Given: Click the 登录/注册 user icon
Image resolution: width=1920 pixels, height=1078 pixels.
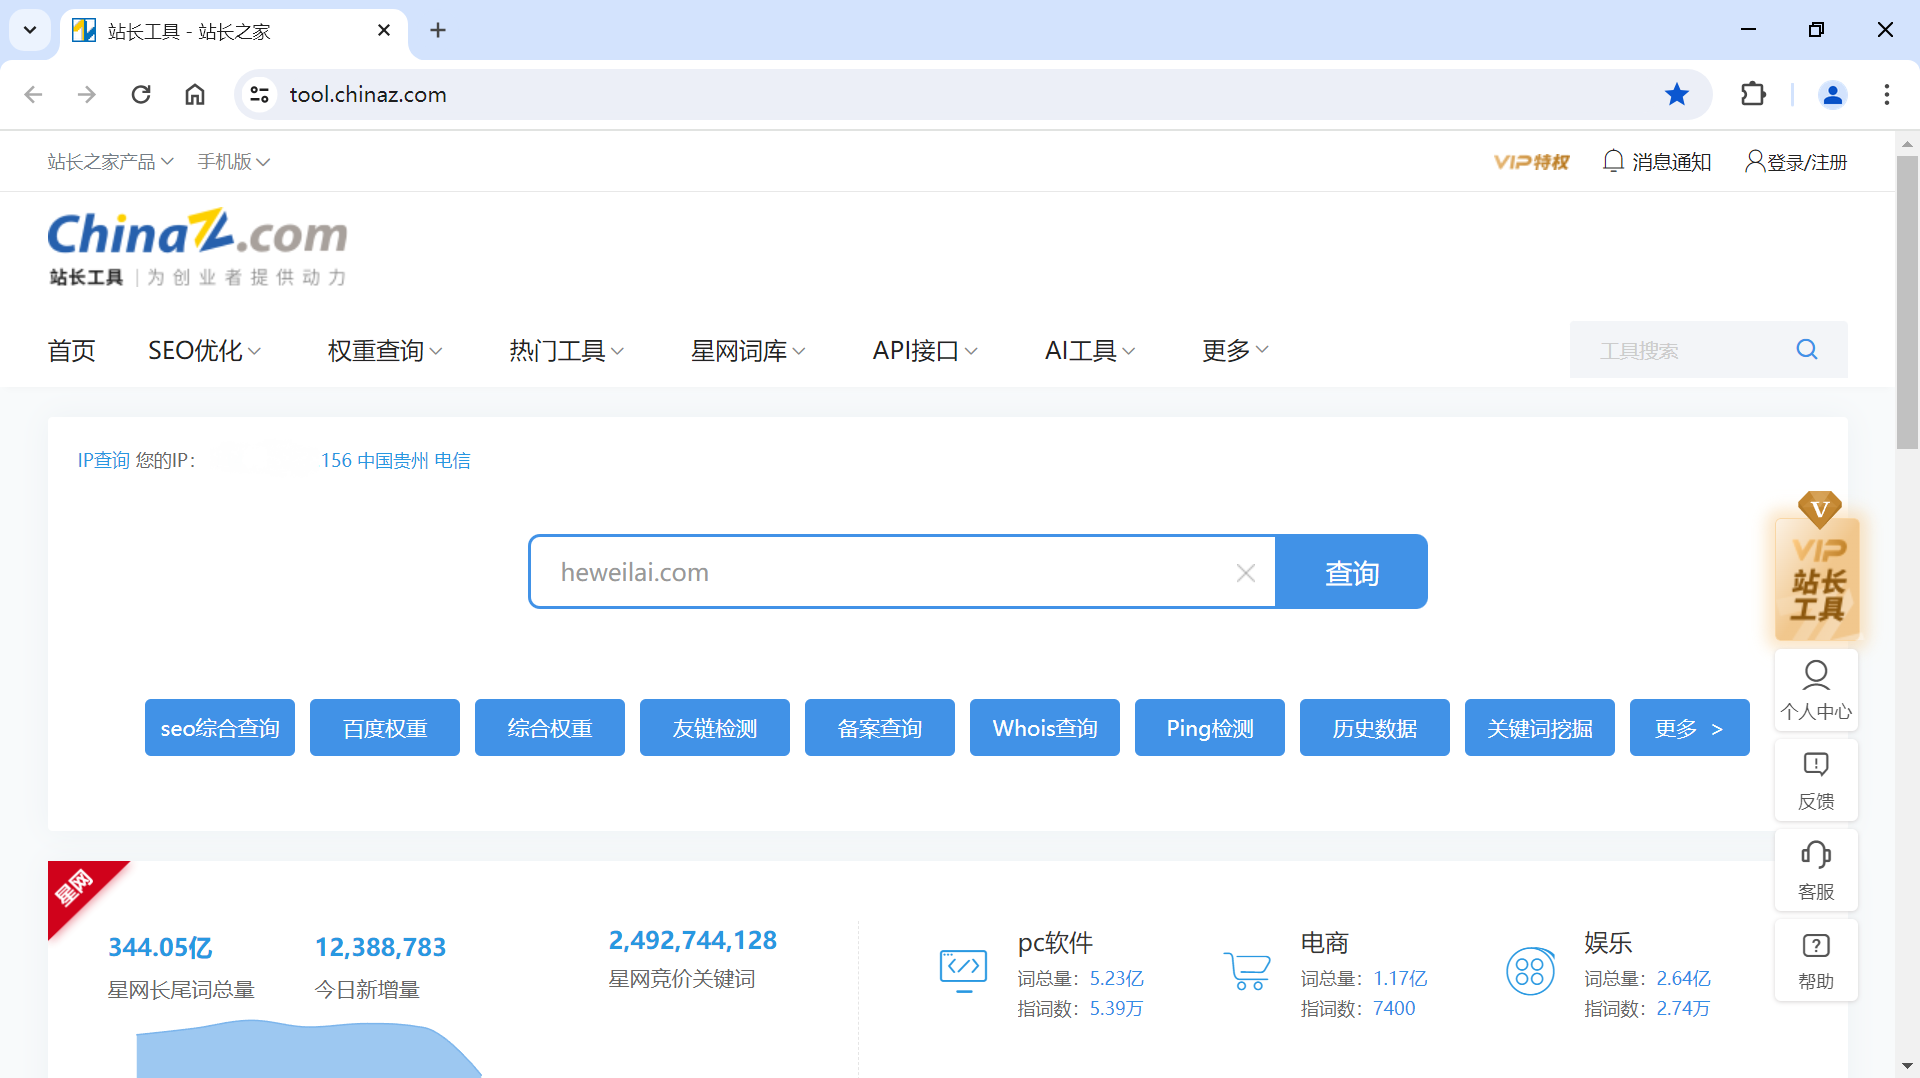Looking at the screenshot, I should tap(1754, 161).
